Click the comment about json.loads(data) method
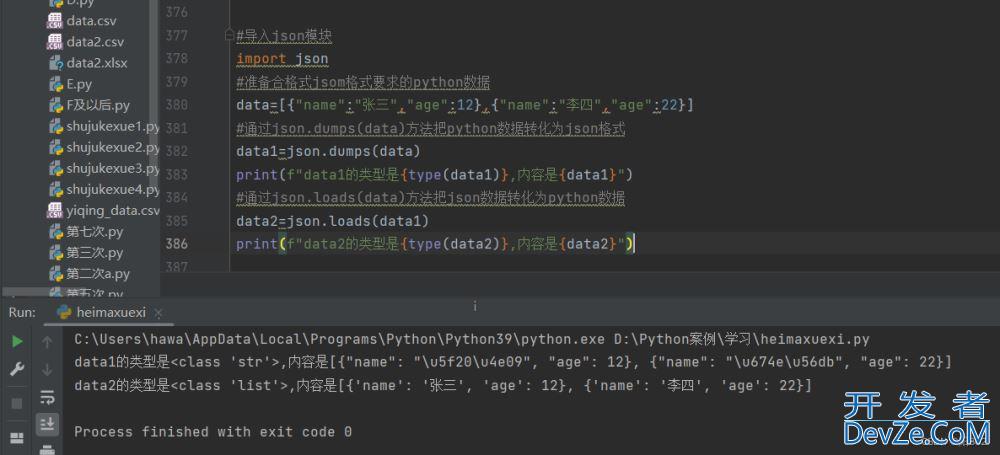Viewport: 1000px width, 455px height. [x=430, y=198]
